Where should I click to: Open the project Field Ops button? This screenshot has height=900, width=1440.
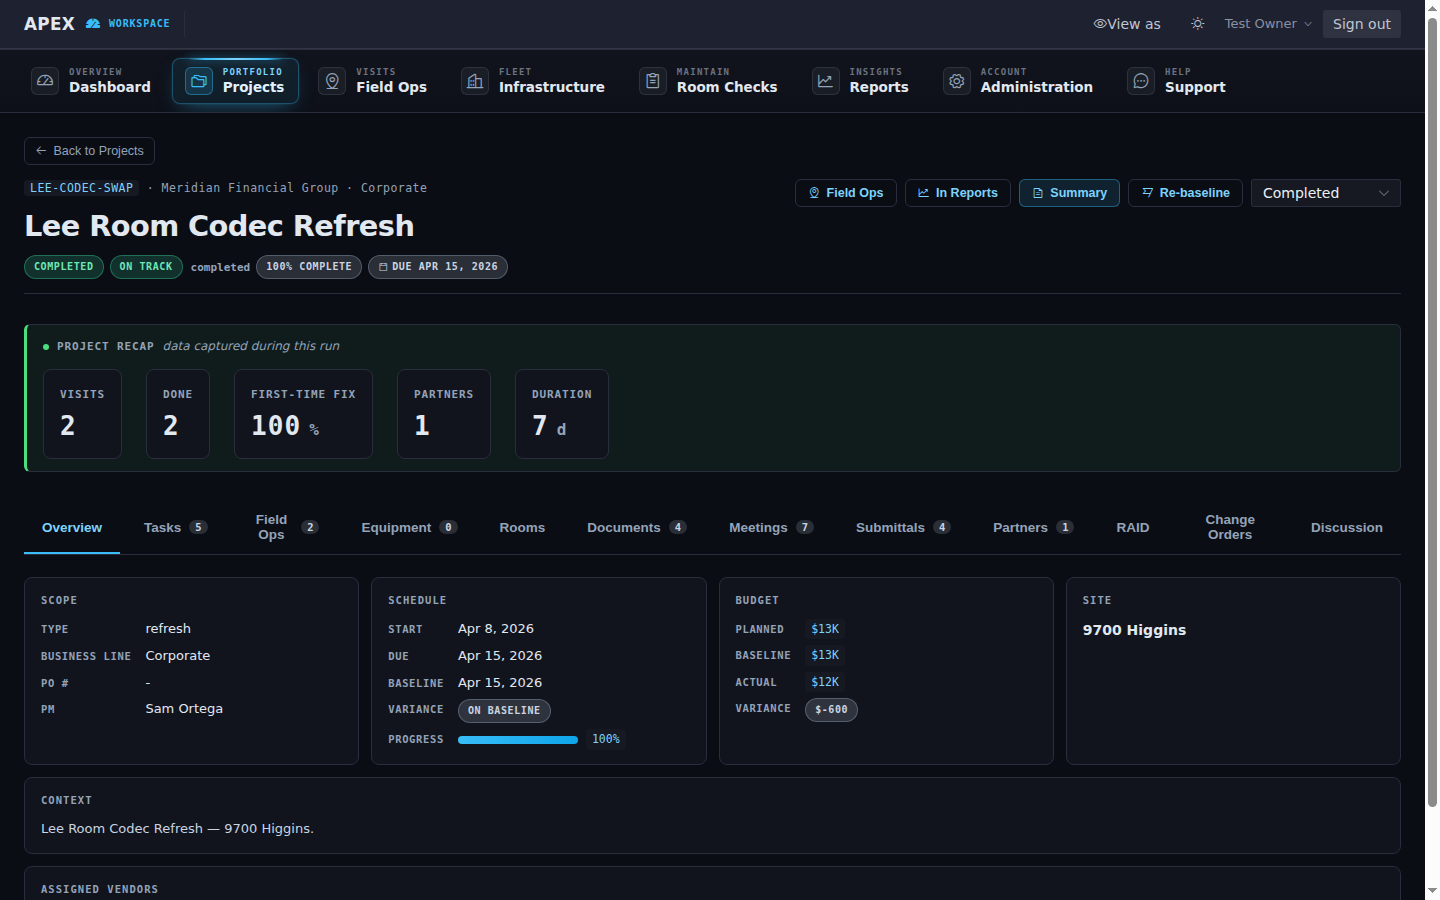click(x=846, y=193)
